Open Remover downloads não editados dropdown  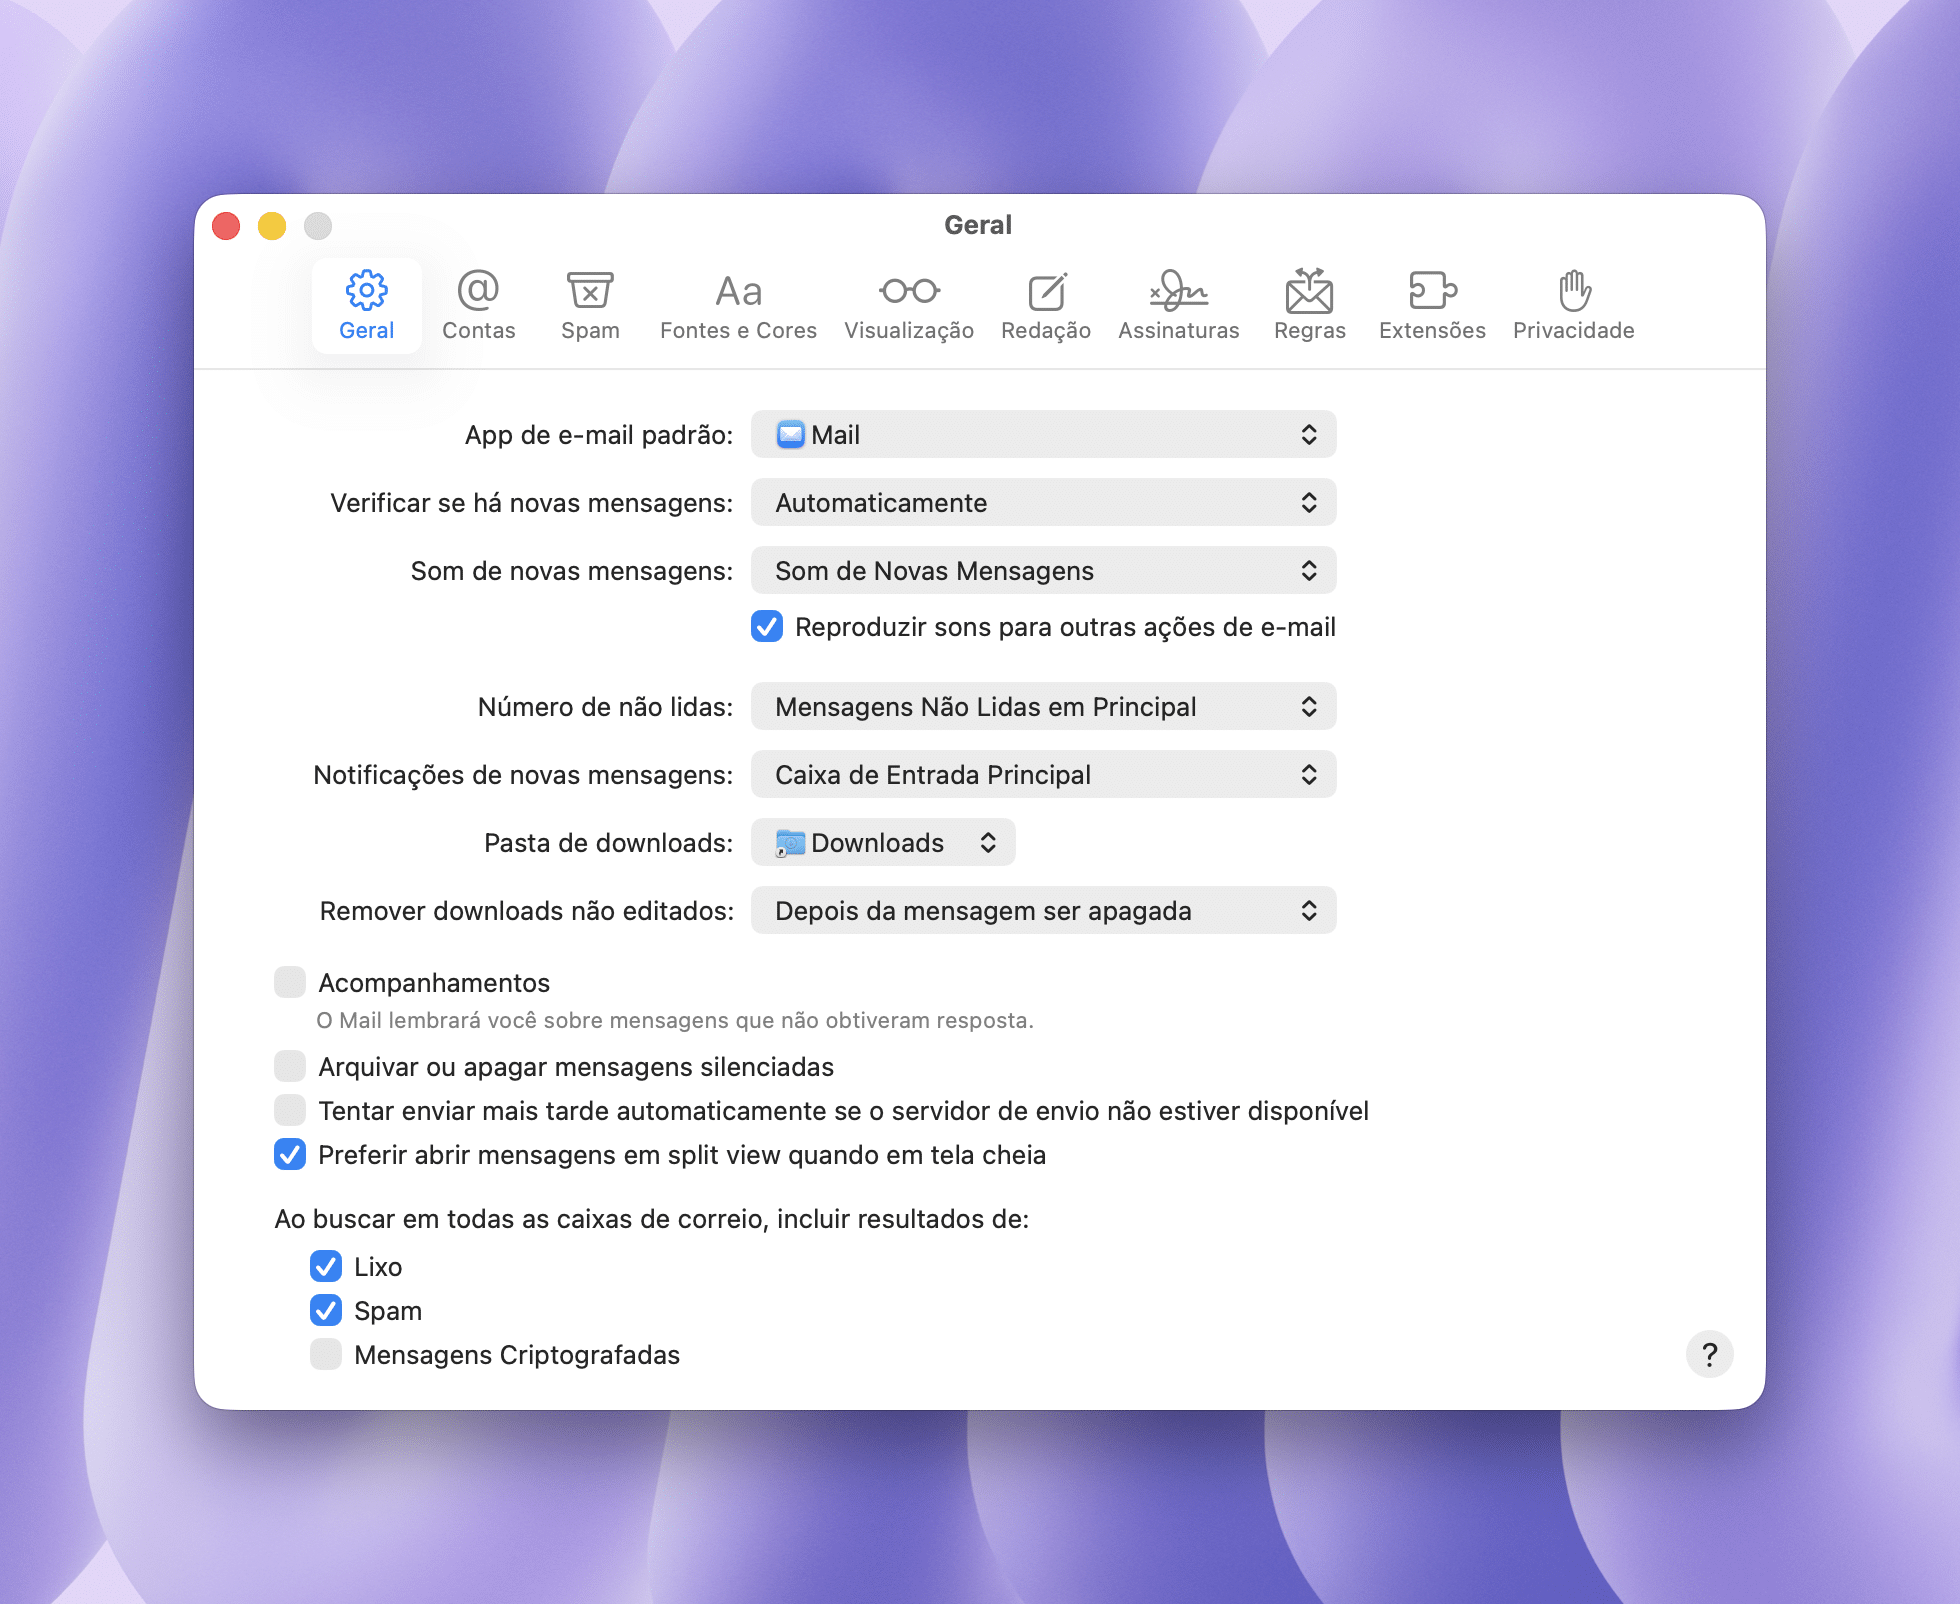1043,911
